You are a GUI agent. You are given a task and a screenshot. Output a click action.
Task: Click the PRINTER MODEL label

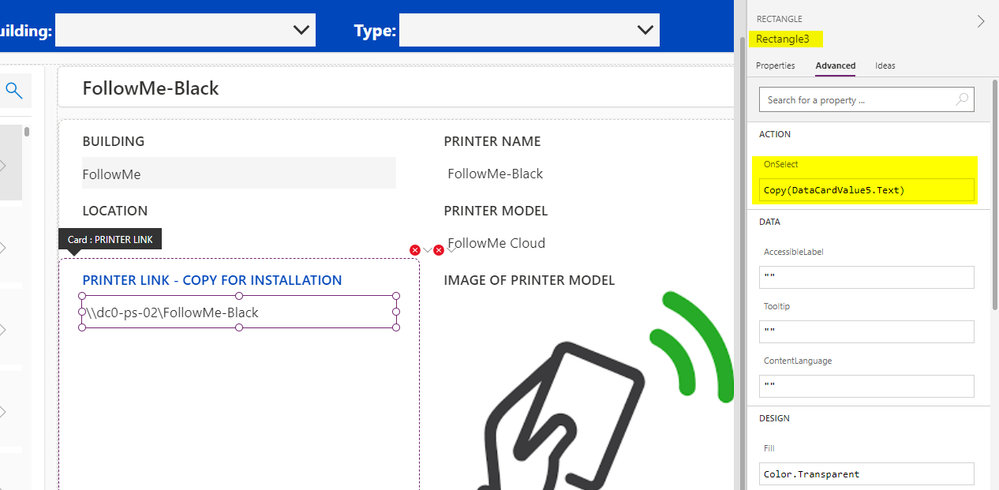pyautogui.click(x=496, y=210)
